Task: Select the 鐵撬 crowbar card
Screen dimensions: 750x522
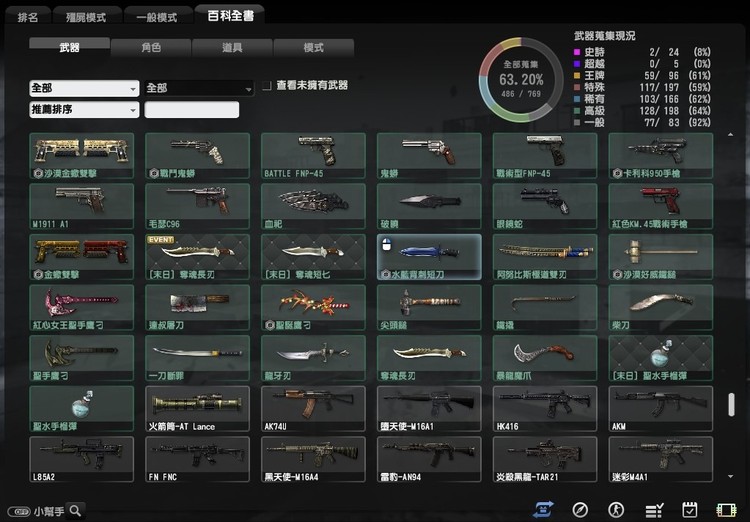Action: 545,308
